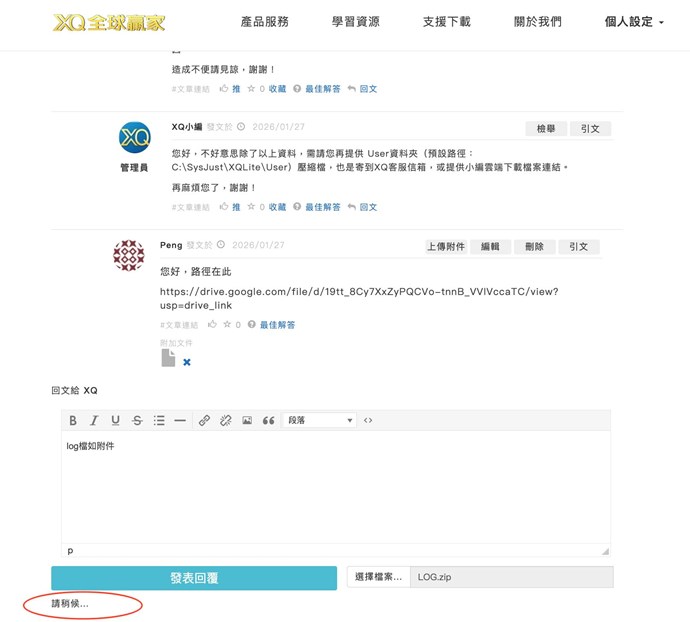Click 刪除 on Peng's post

coord(534,247)
